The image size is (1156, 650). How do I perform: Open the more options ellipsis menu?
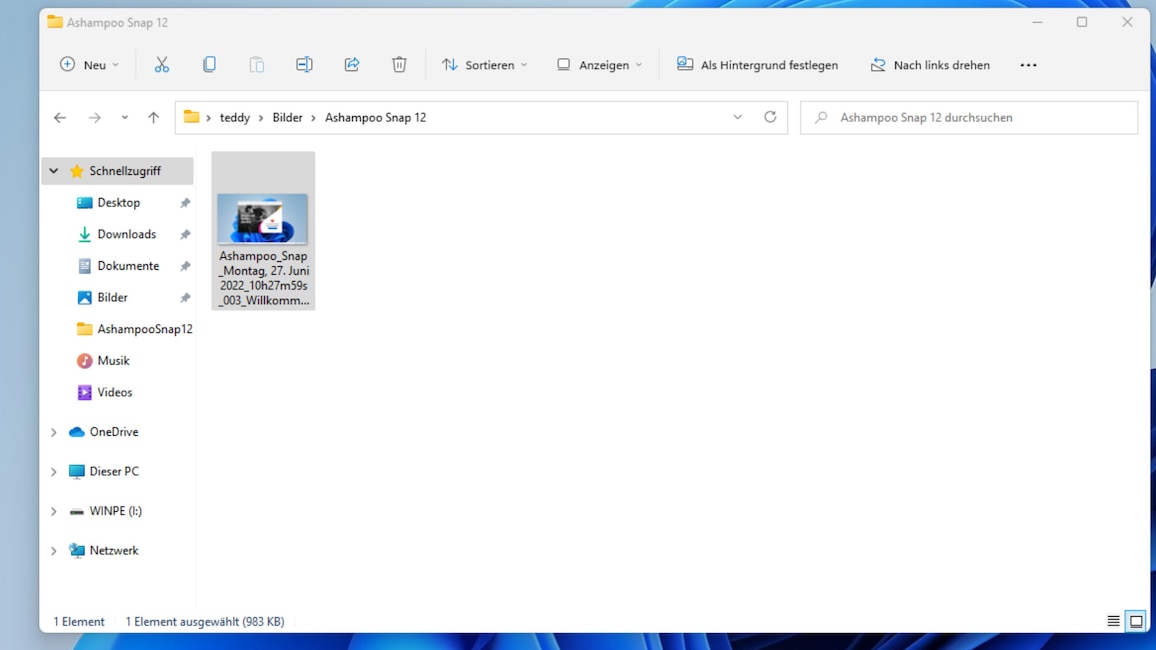(1028, 65)
